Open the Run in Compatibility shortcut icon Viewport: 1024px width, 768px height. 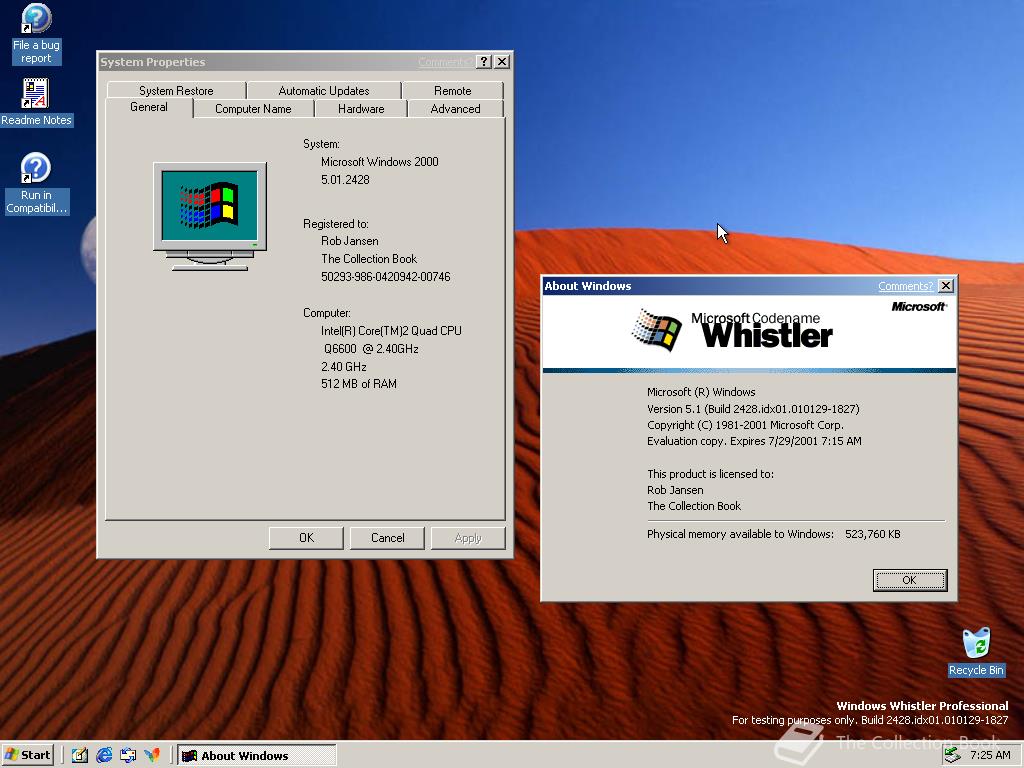[36, 183]
